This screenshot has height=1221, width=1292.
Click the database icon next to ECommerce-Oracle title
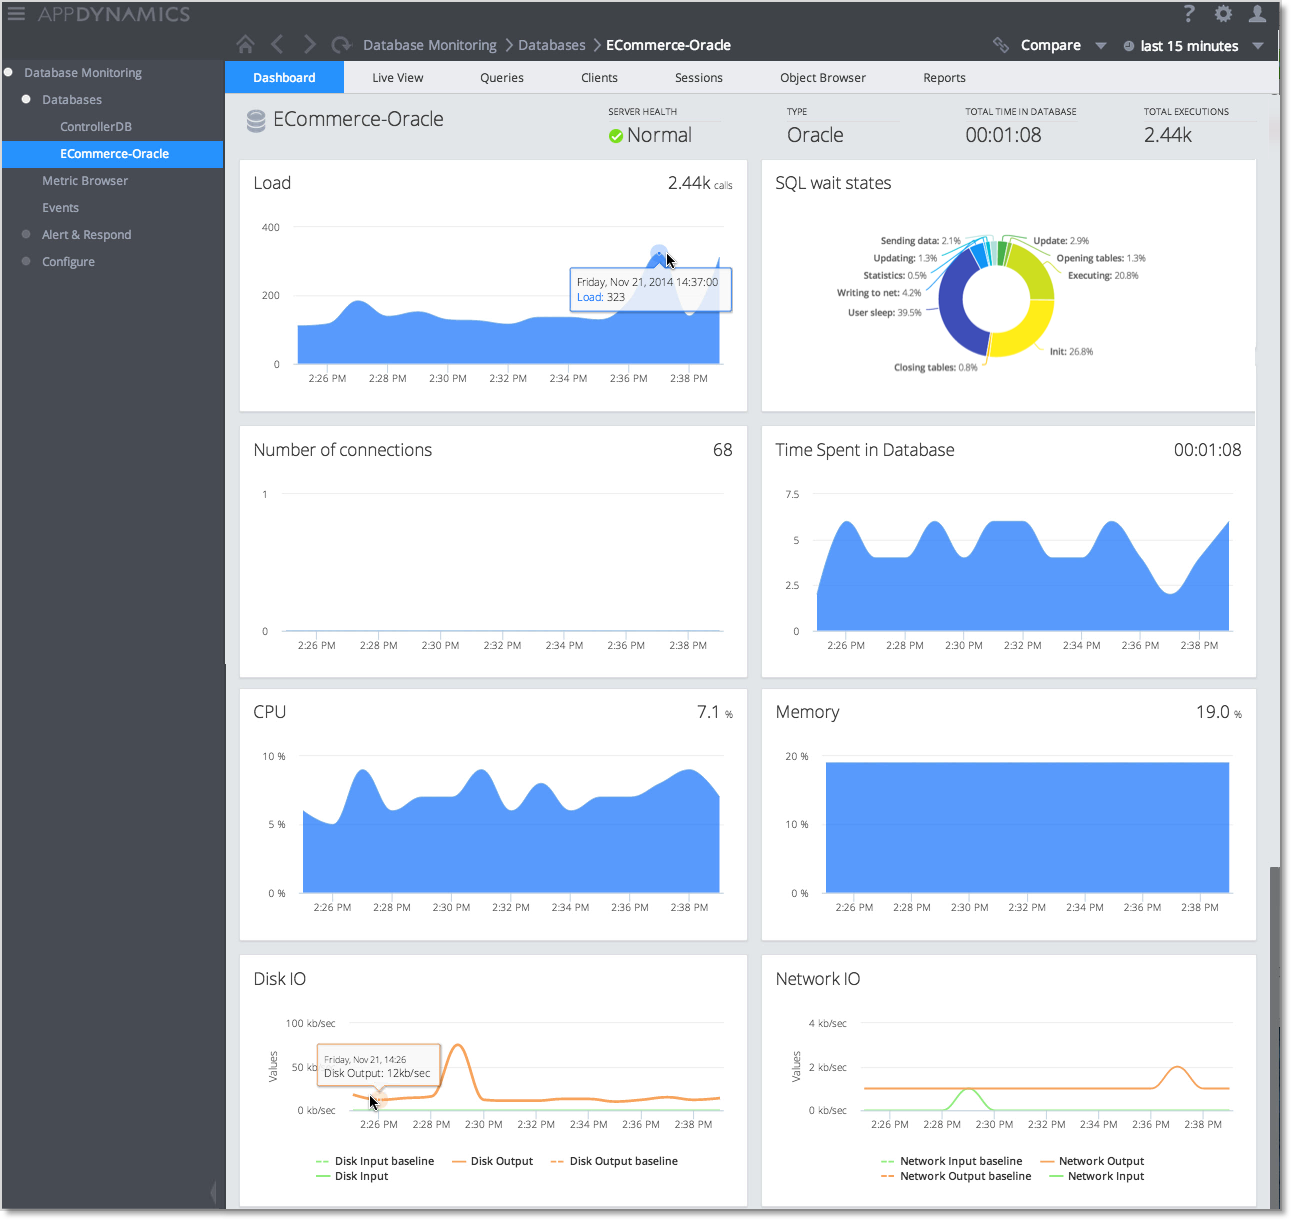(256, 121)
